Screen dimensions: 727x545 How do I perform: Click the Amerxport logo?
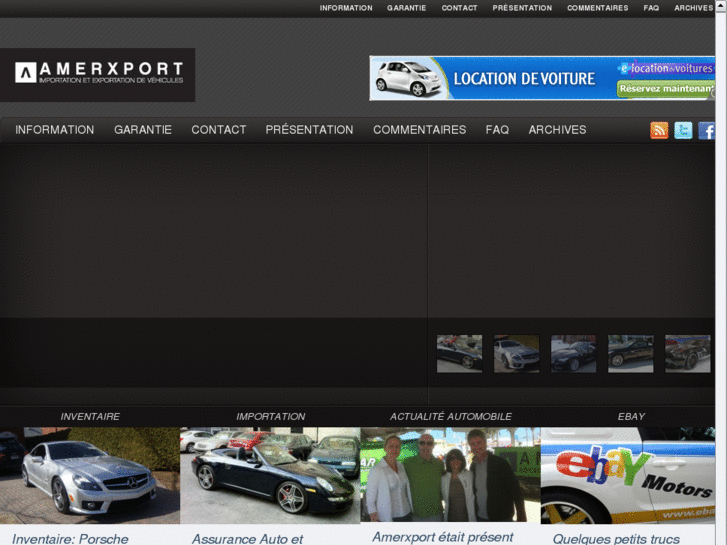coord(98,73)
